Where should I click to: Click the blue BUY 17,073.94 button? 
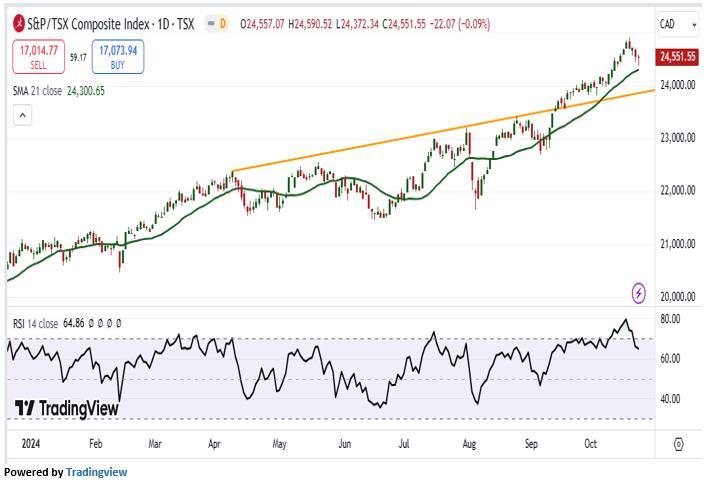click(117, 57)
